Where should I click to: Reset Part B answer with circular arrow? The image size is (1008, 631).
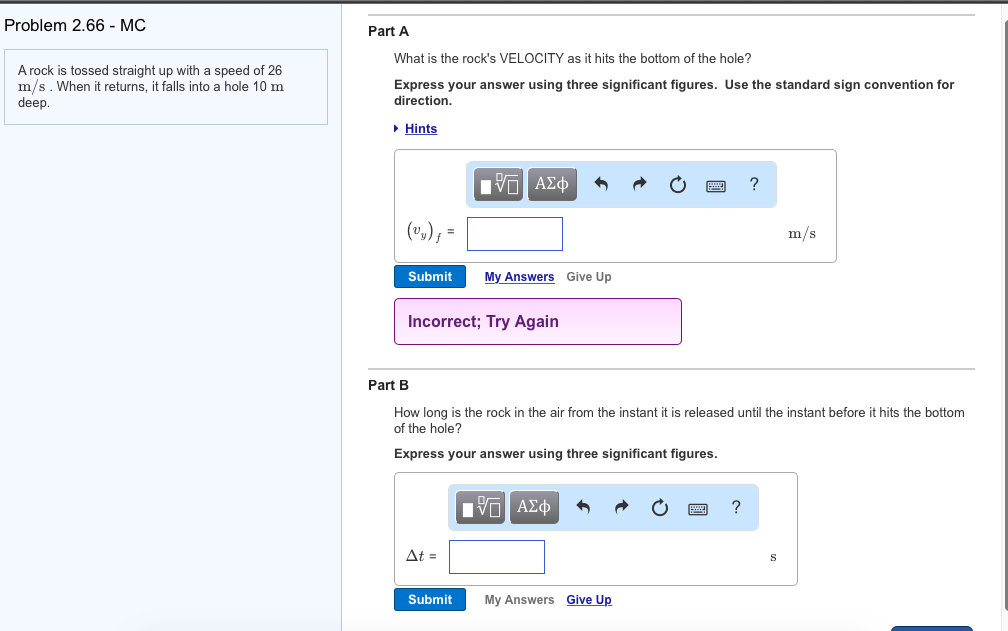659,508
